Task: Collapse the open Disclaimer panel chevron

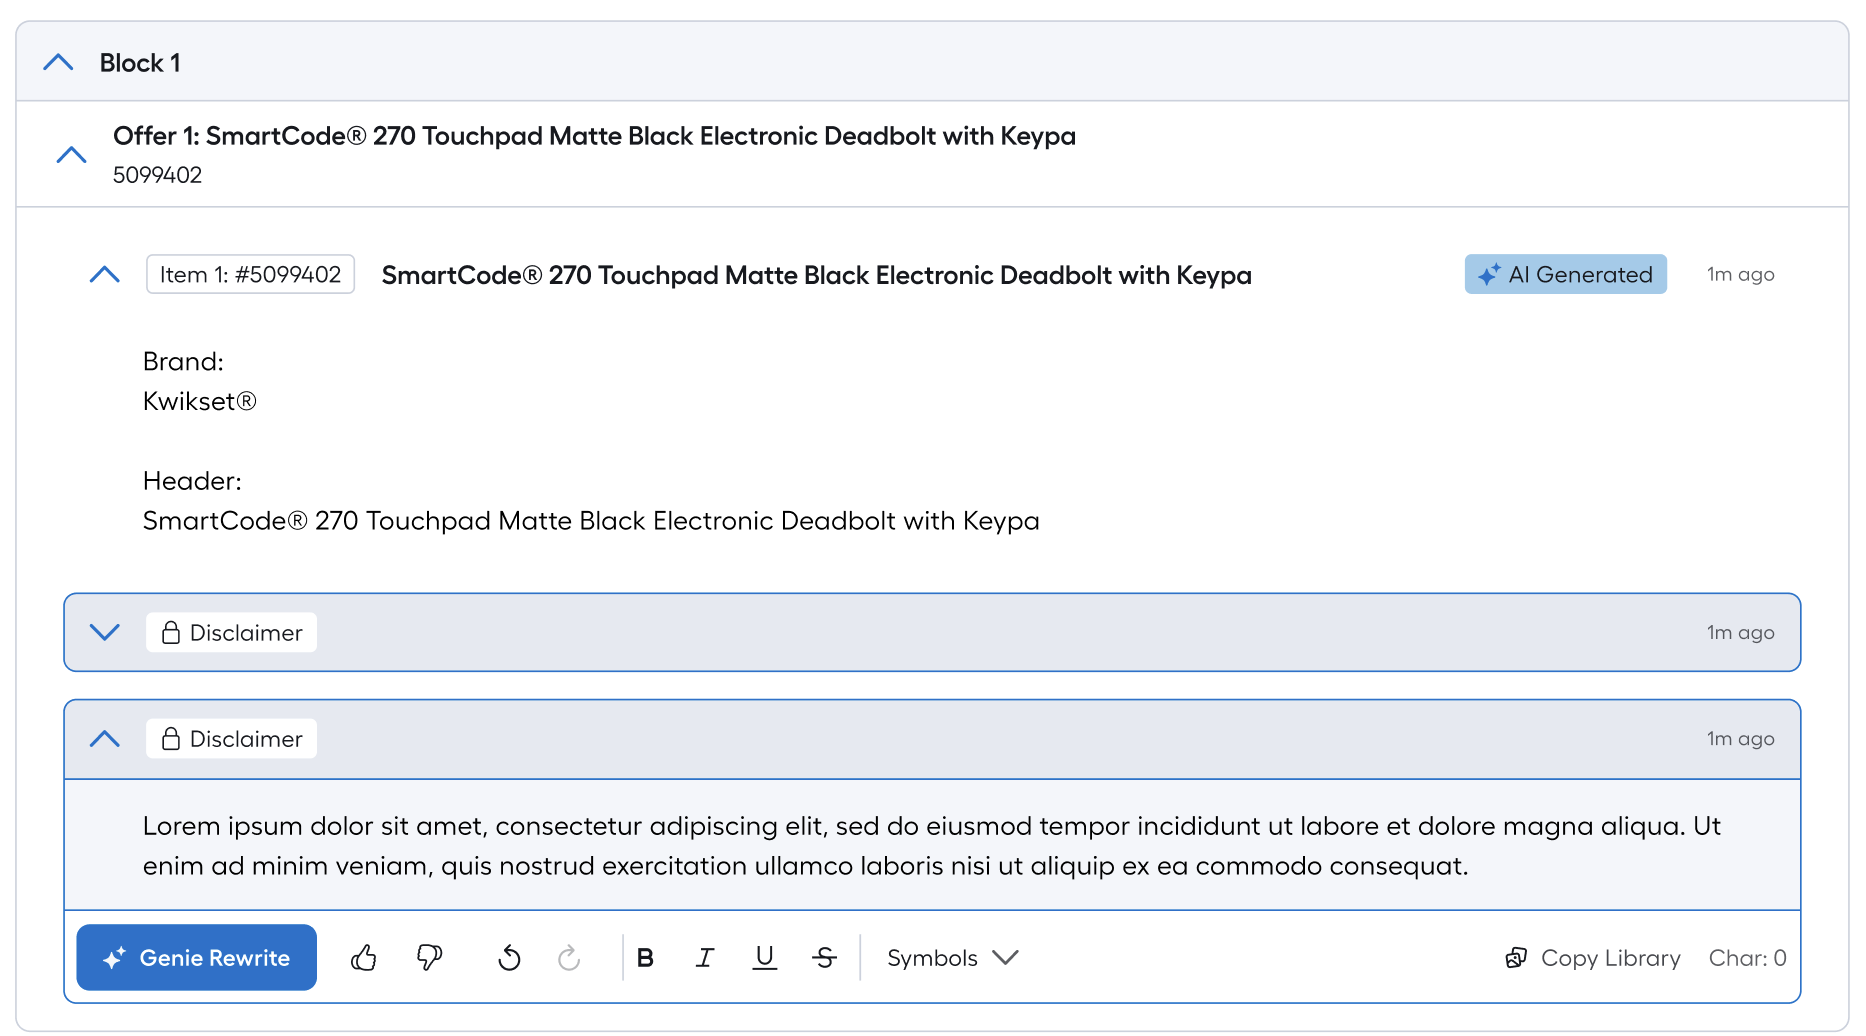Action: [x=105, y=739]
